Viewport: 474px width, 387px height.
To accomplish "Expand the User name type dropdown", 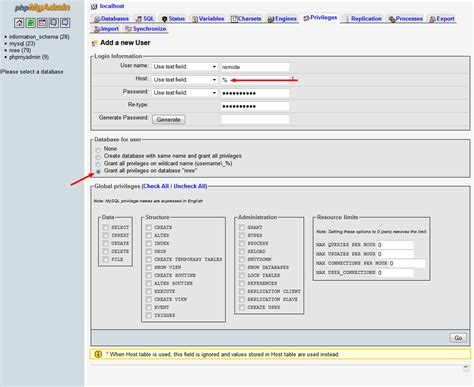I will 185,67.
